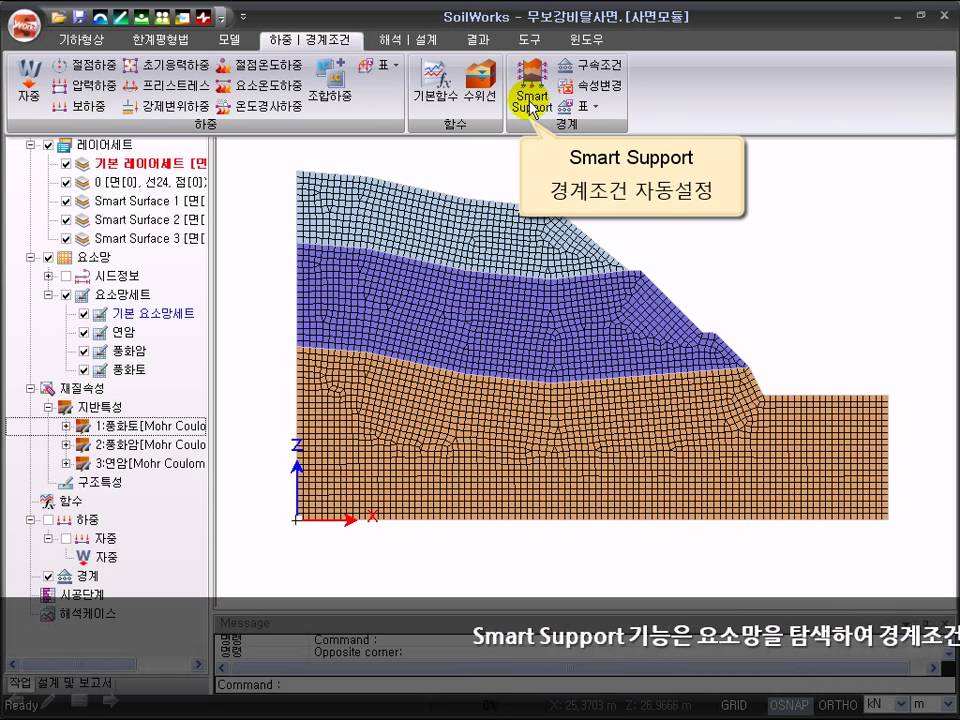Enable the 시드정보 seed info checkbox
The height and width of the screenshot is (720, 960).
tap(66, 277)
